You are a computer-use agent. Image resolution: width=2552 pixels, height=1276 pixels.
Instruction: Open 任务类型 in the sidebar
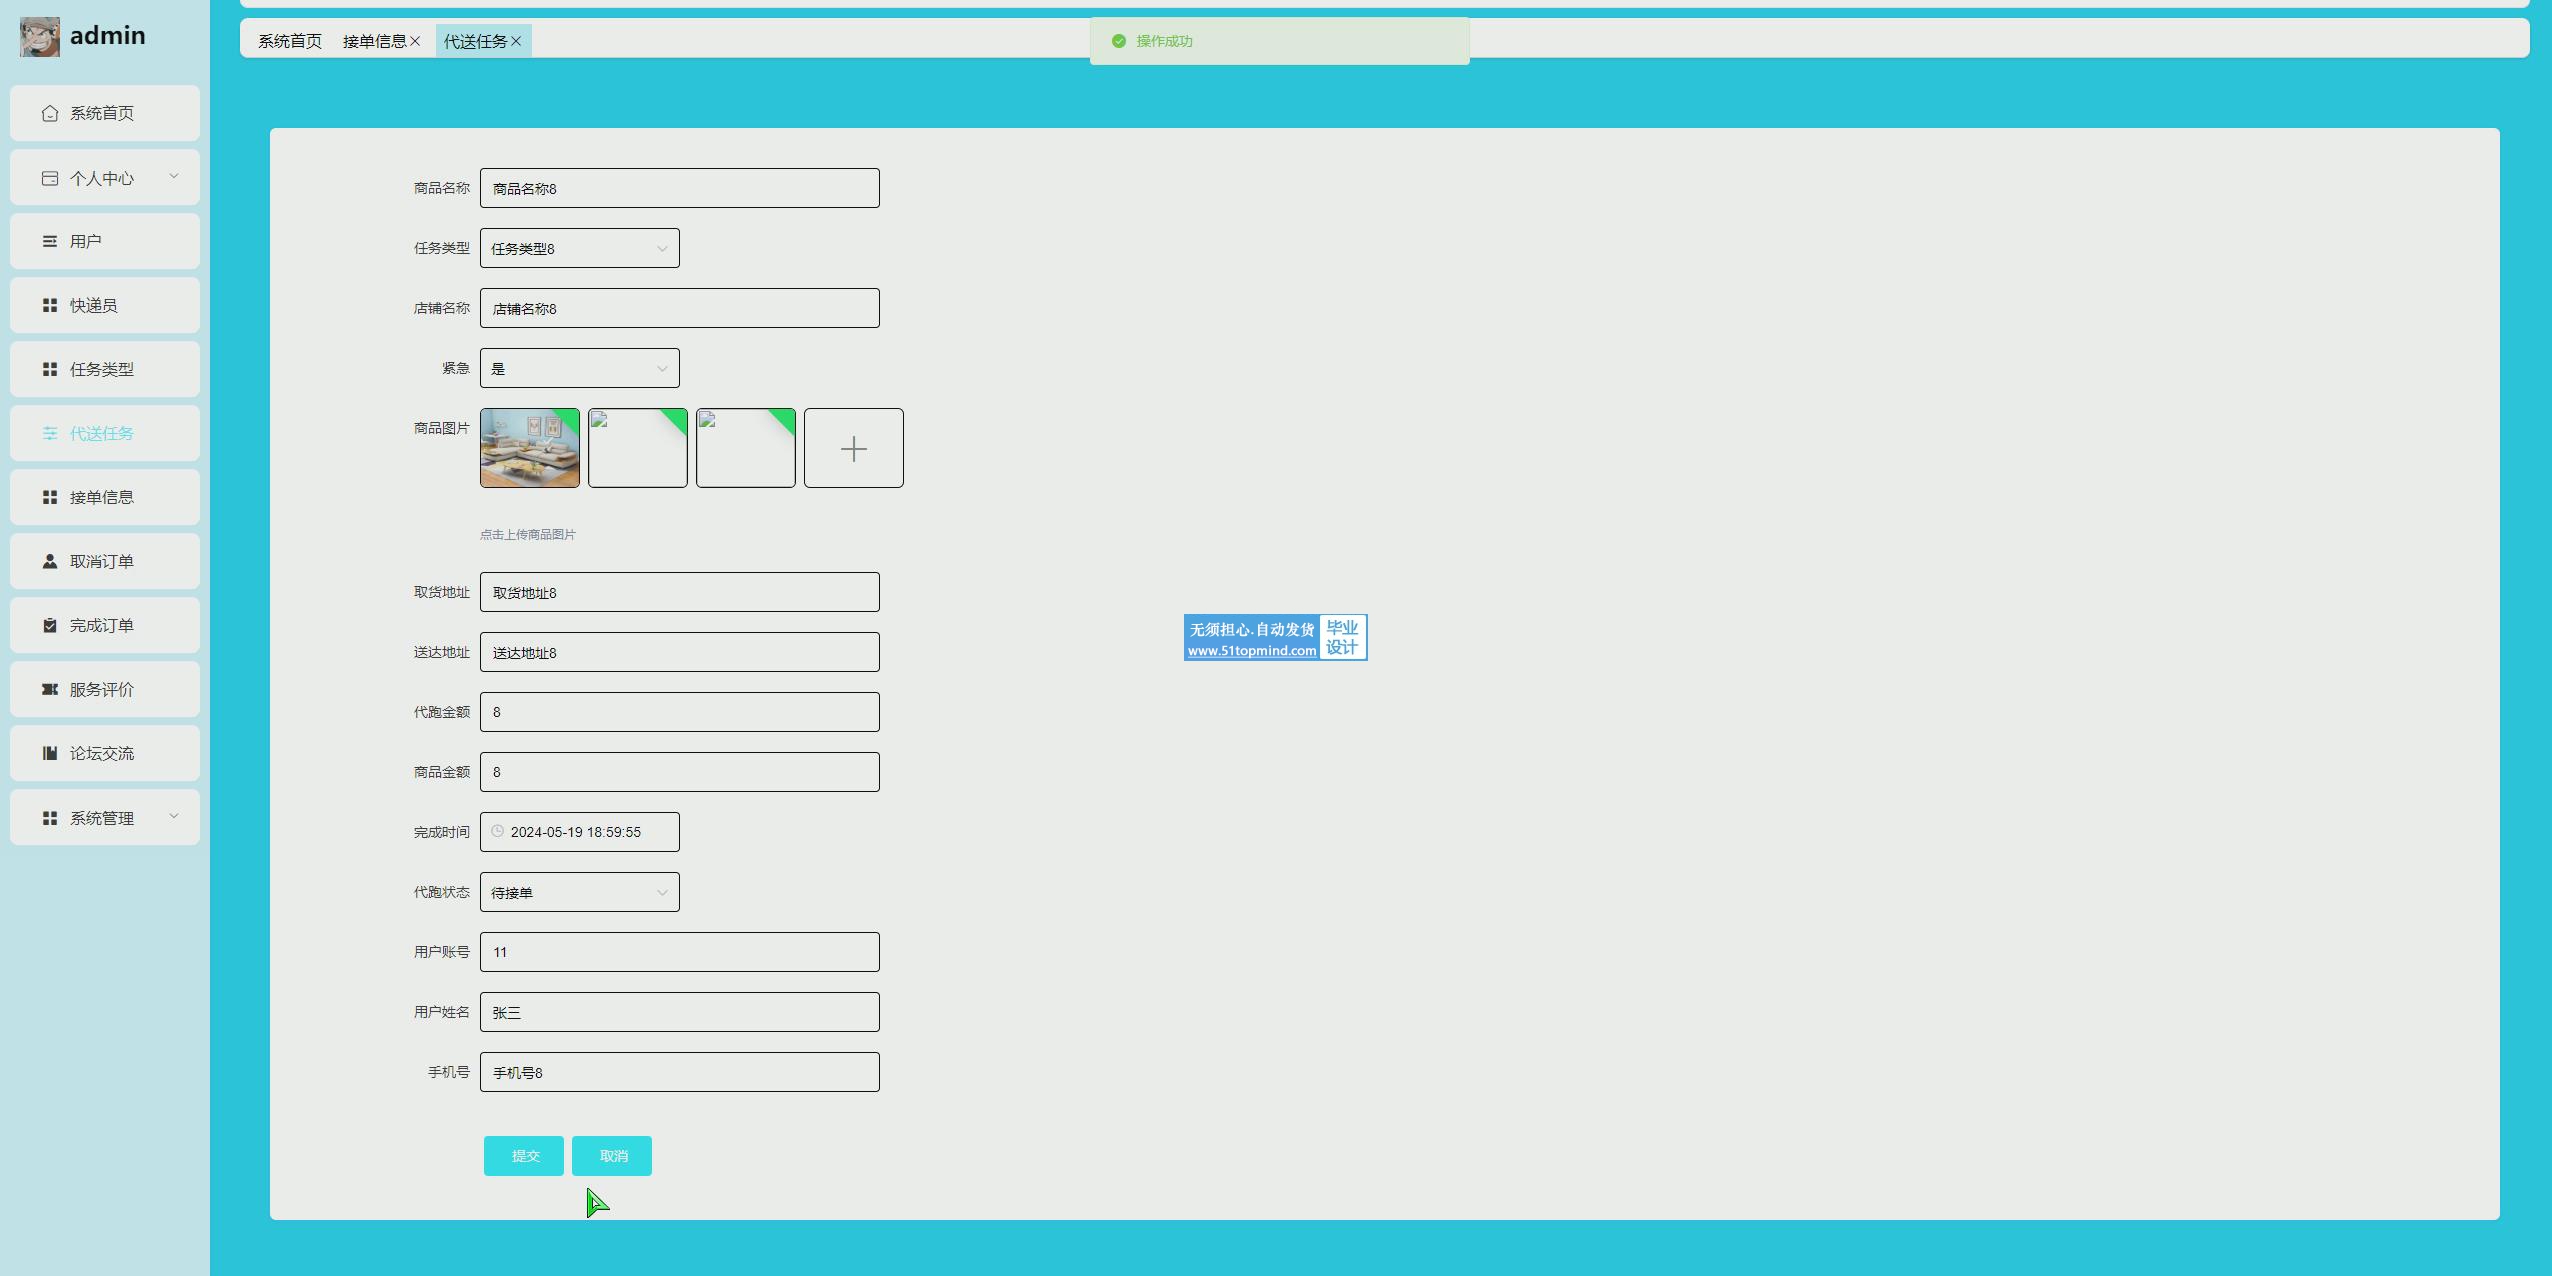click(105, 369)
